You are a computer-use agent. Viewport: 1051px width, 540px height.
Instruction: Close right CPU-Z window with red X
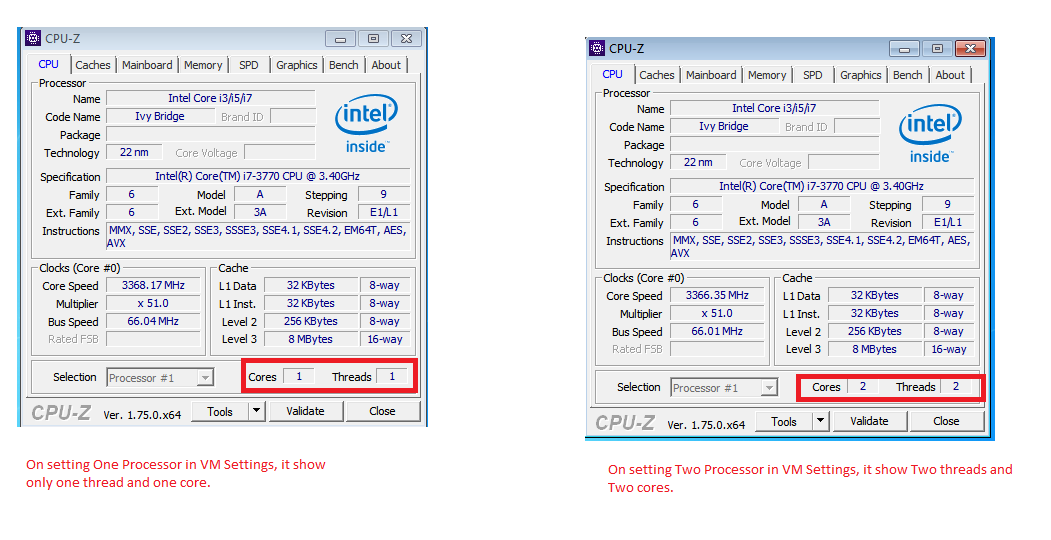point(970,49)
